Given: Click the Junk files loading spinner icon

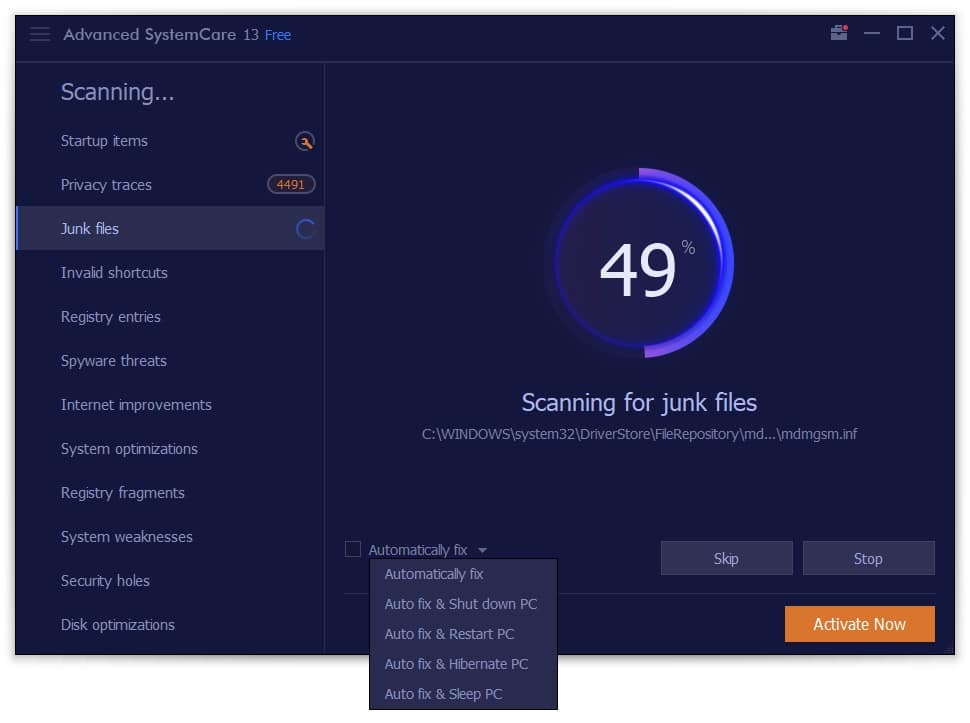Looking at the screenshot, I should tap(305, 229).
